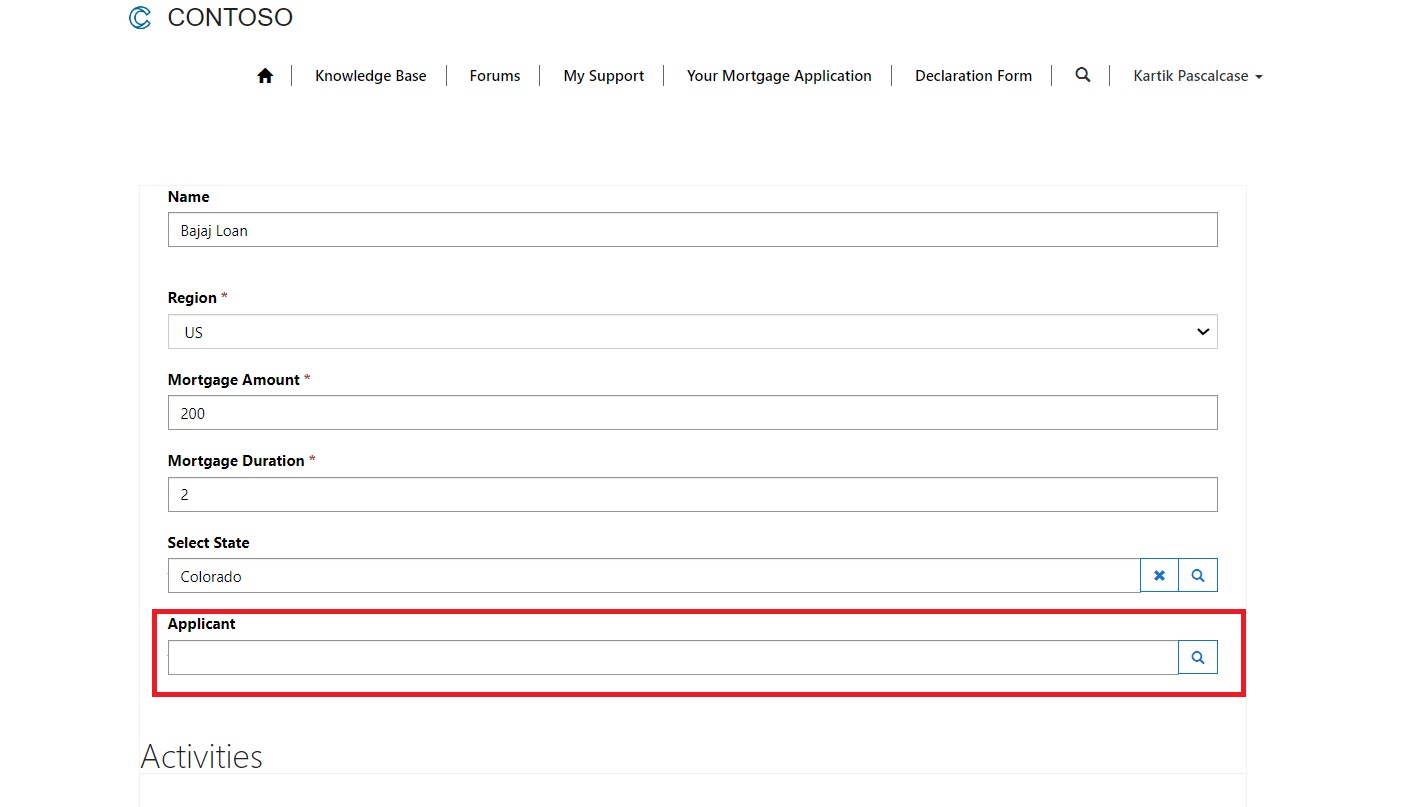The width and height of the screenshot is (1411, 807).
Task: Open the search magnifier in navigation bar
Action: [x=1082, y=75]
